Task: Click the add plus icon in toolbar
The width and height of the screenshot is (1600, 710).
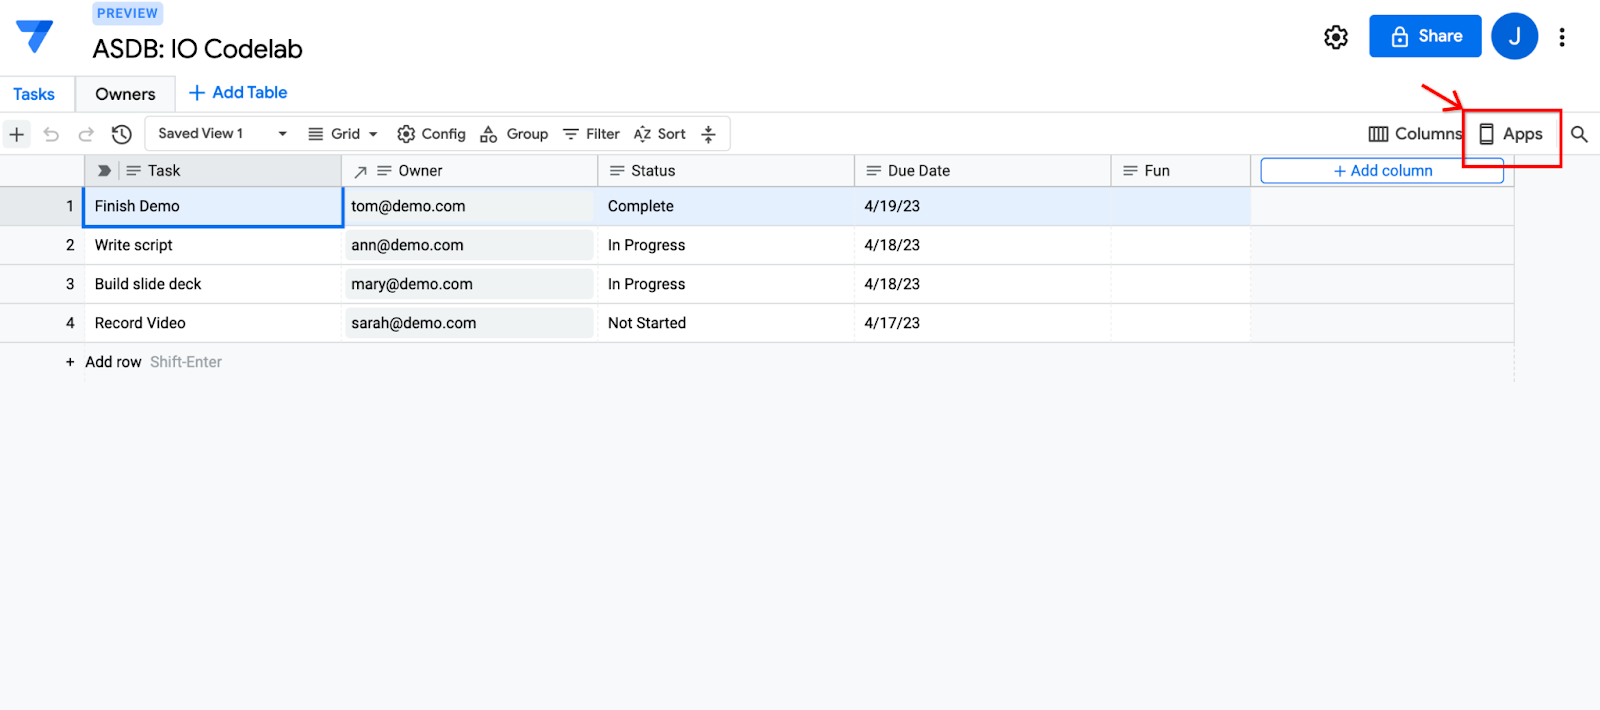Action: [x=17, y=134]
